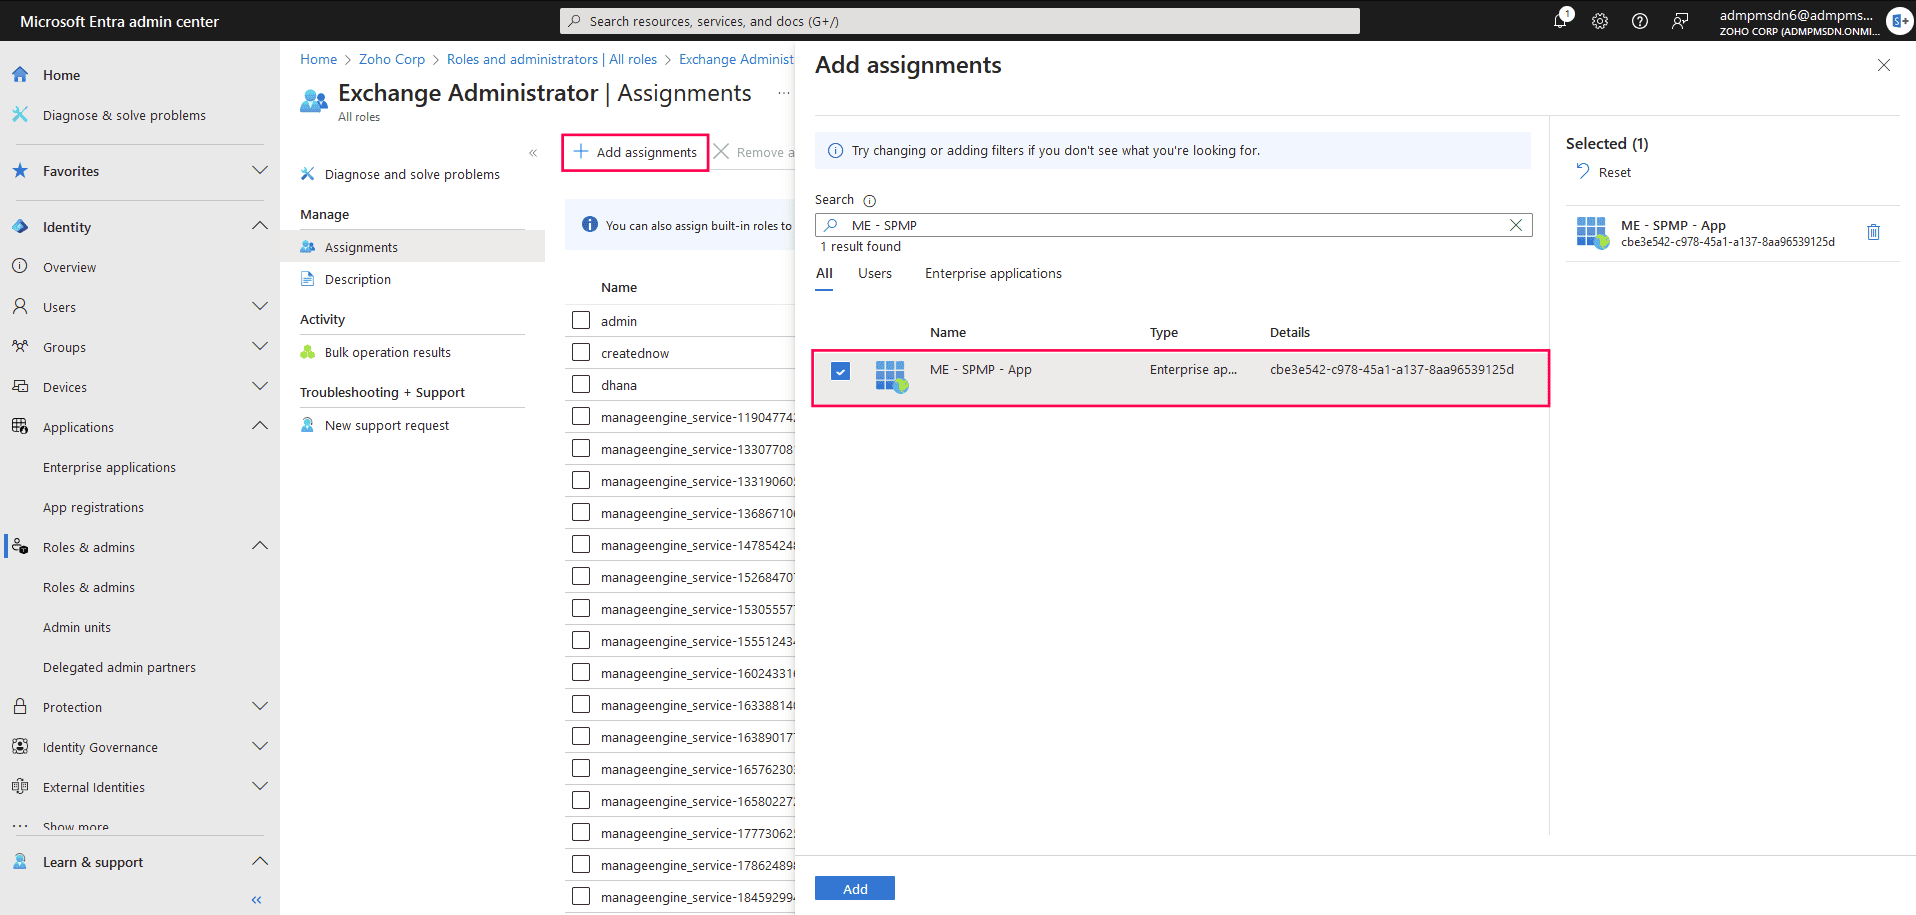Click the Identity diamond icon
1916x915 pixels.
(x=20, y=227)
